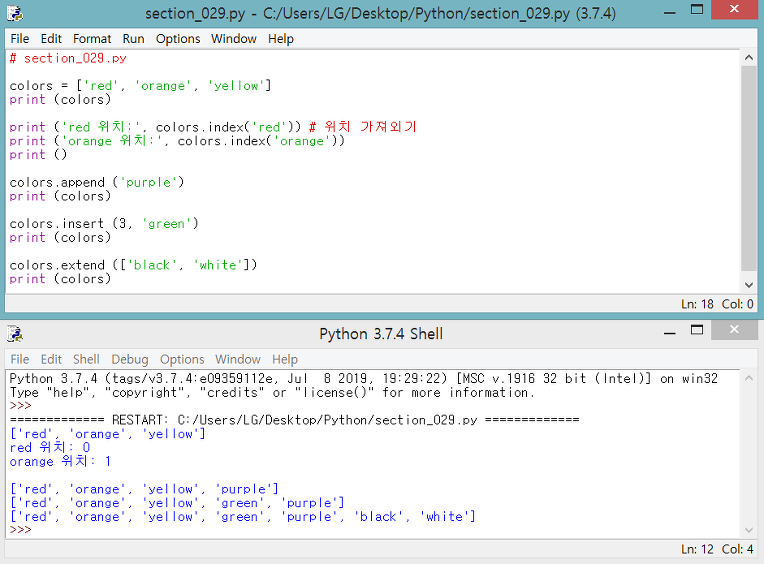Maximize the section_029.py editor window
764x564 pixels.
tap(697, 10)
